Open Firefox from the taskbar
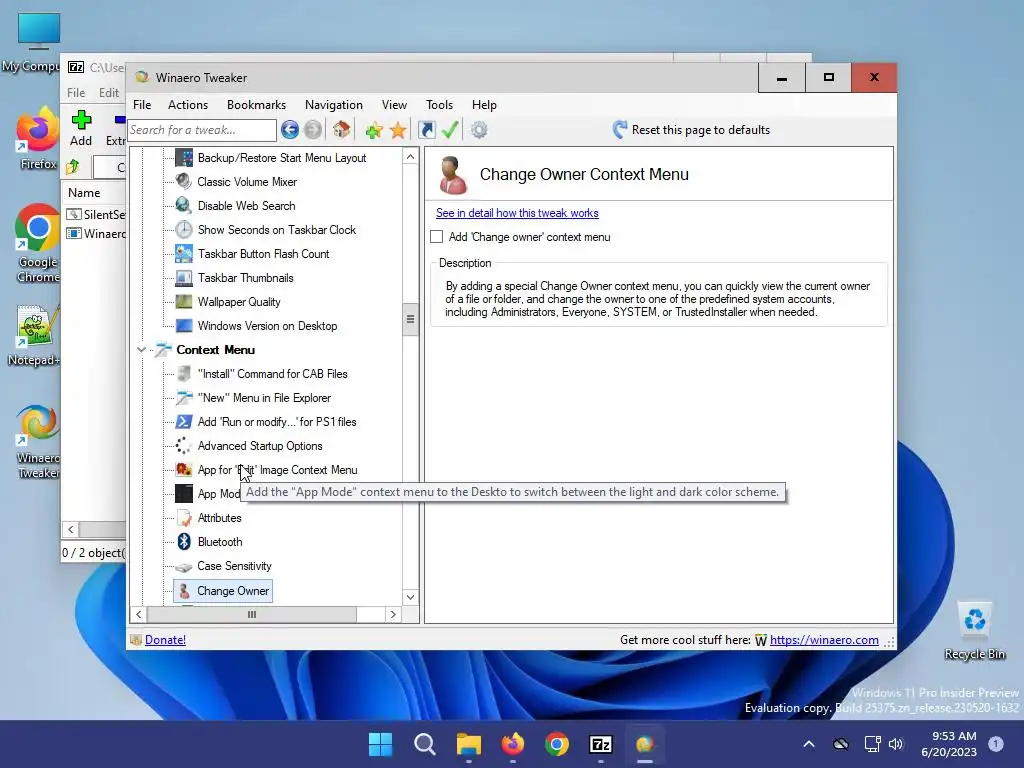Screen dimensions: 1024x768 513,744
